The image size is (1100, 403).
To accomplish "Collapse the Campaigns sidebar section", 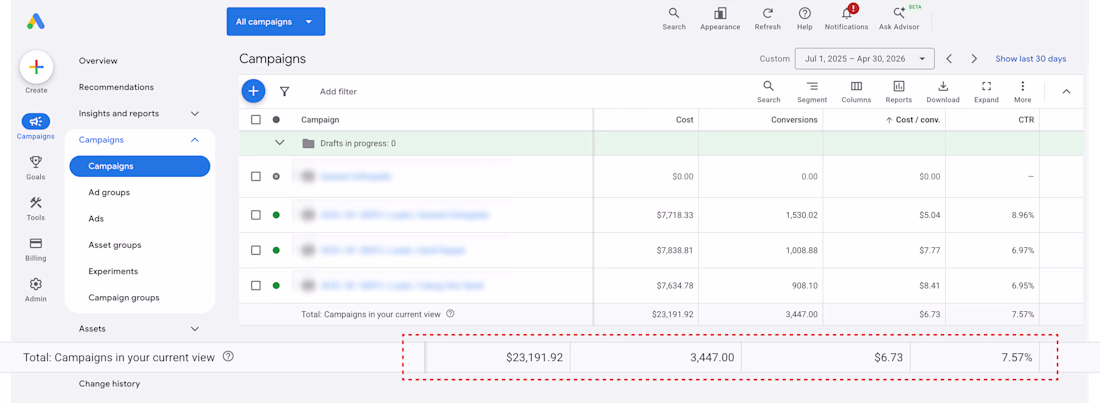I will (x=195, y=140).
